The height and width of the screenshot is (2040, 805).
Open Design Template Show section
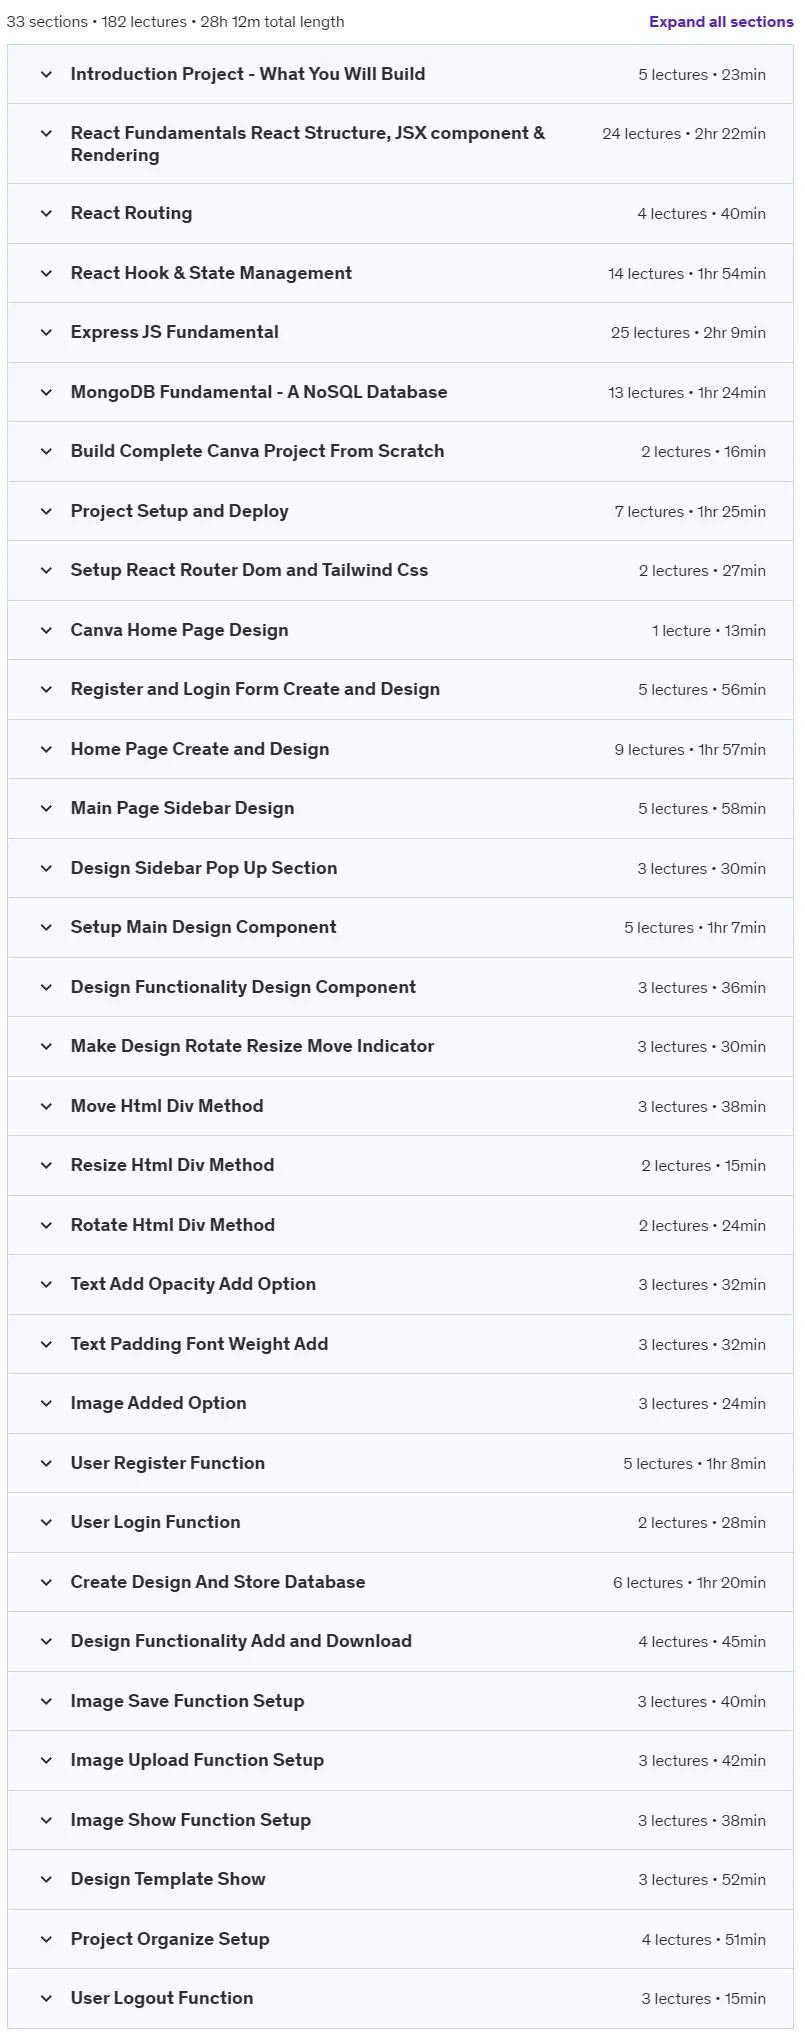click(168, 1879)
